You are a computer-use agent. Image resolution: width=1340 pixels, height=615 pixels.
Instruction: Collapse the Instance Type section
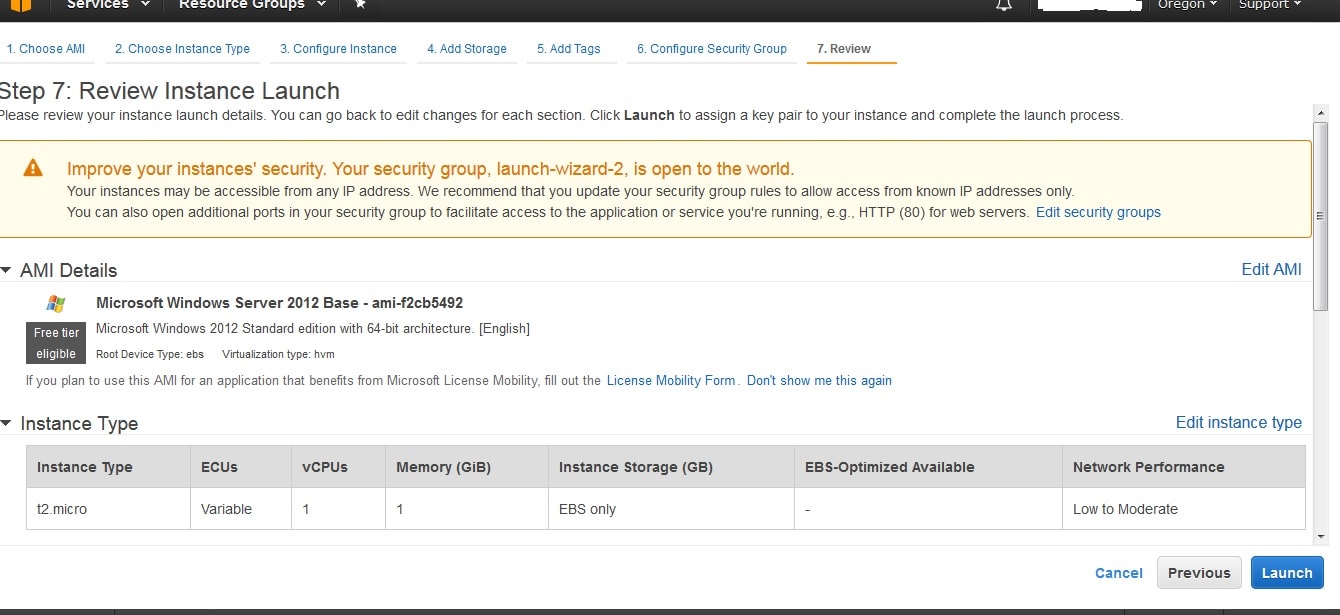tap(6, 423)
